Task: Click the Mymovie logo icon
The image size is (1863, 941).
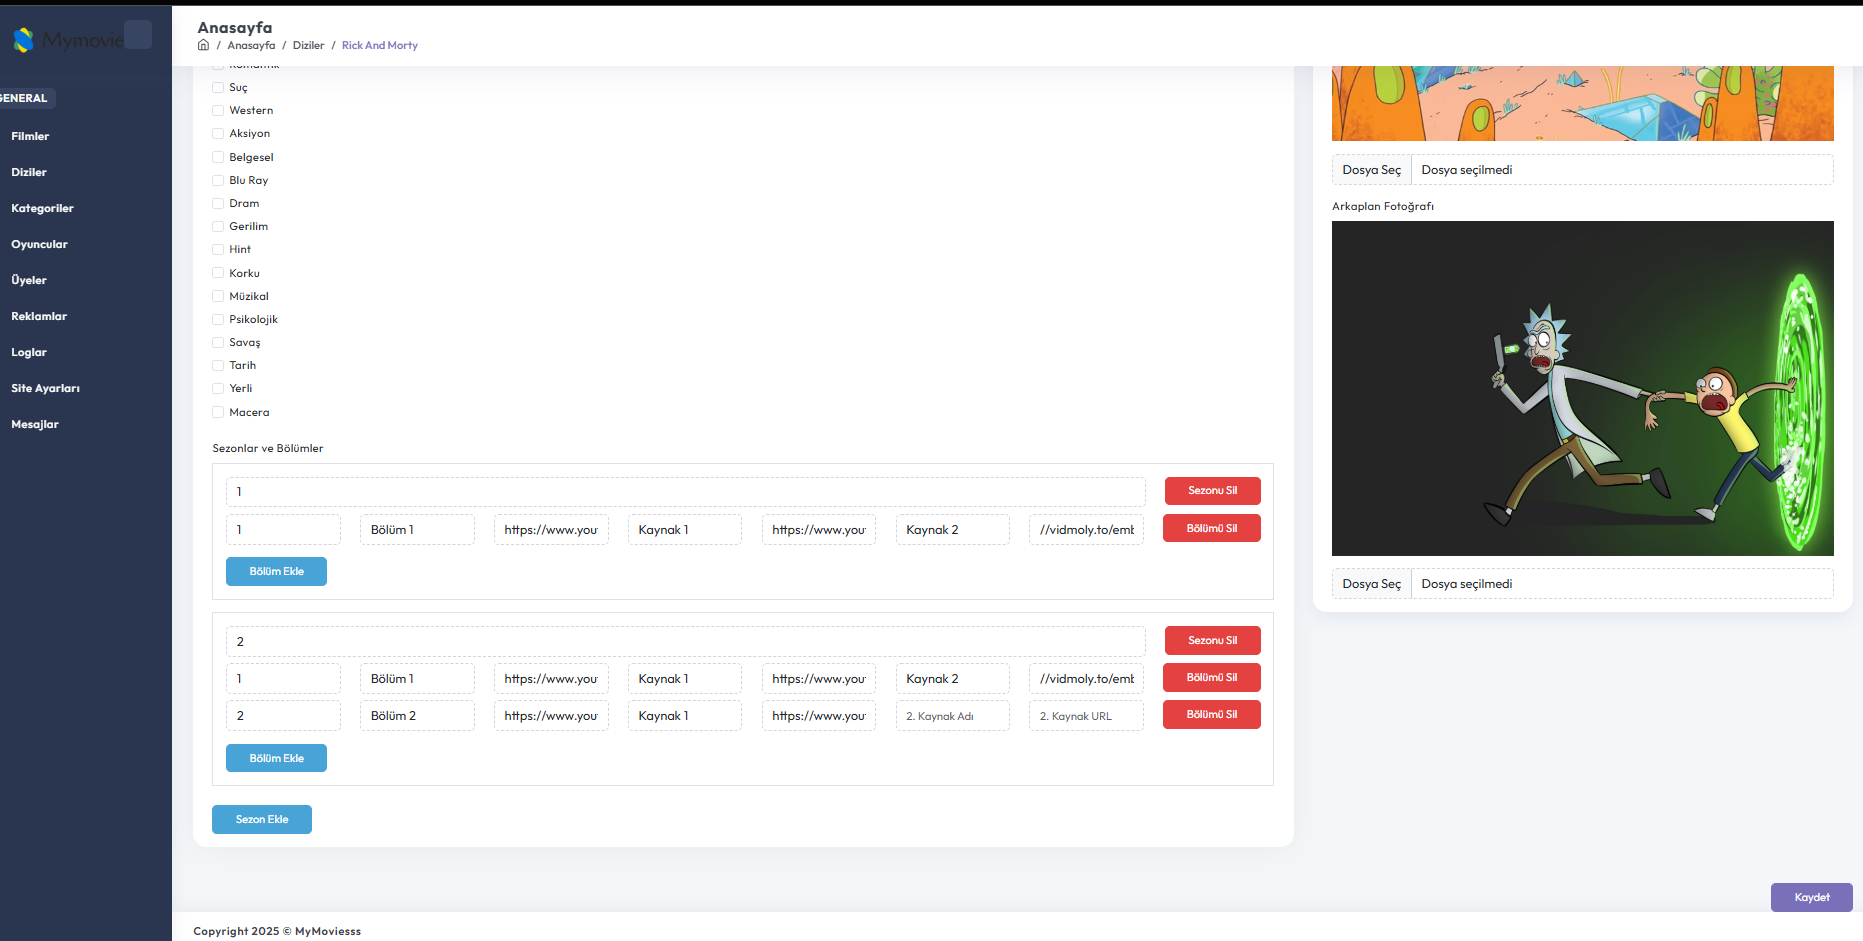Action: pos(23,40)
